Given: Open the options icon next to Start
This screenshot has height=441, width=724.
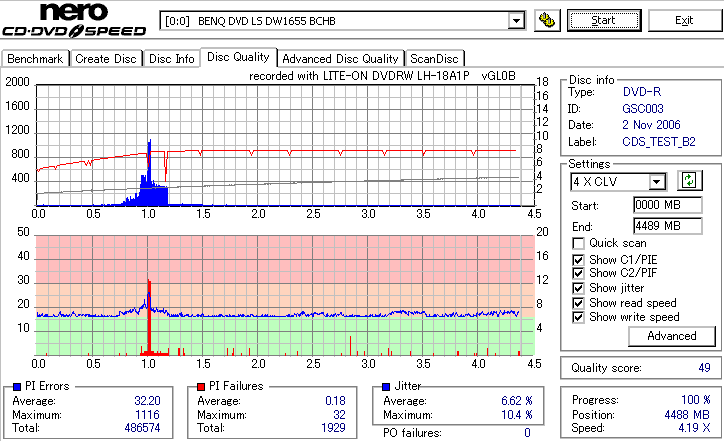Looking at the screenshot, I should [547, 20].
